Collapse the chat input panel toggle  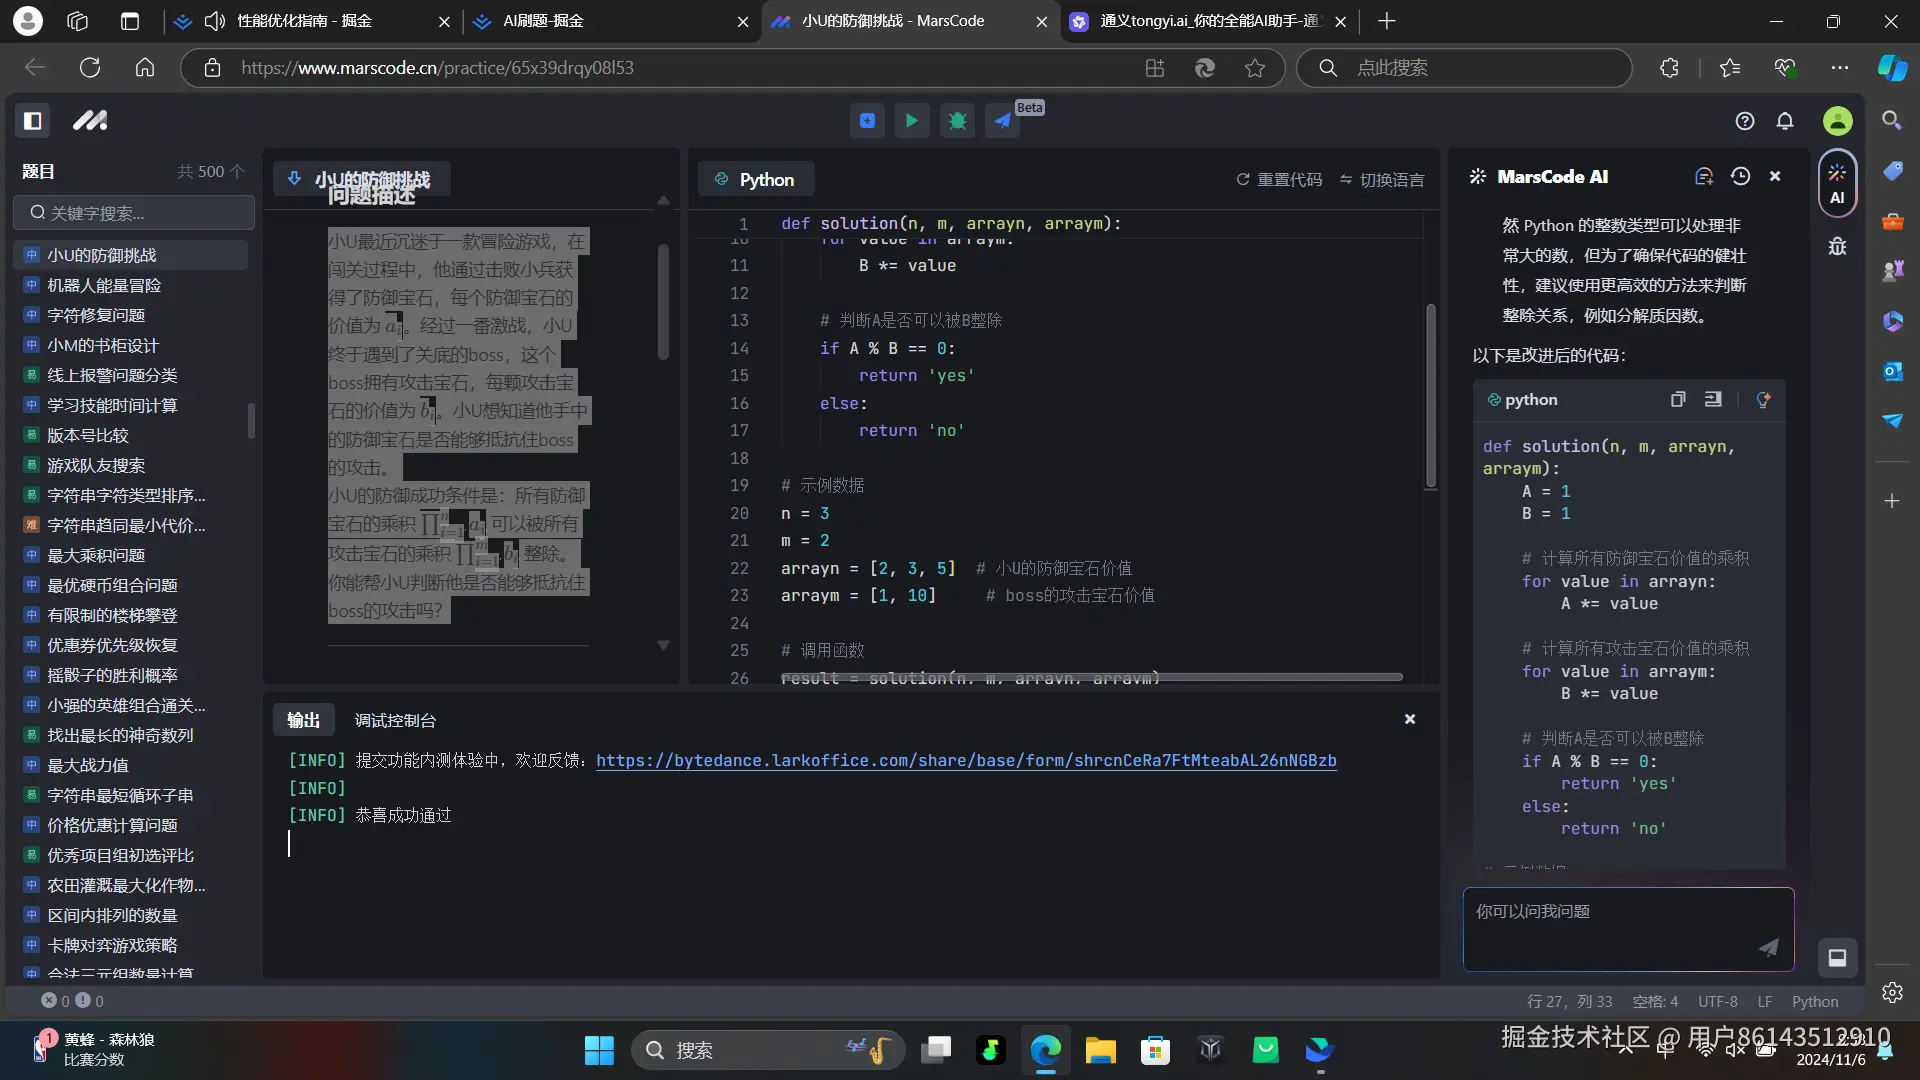[x=1837, y=957]
